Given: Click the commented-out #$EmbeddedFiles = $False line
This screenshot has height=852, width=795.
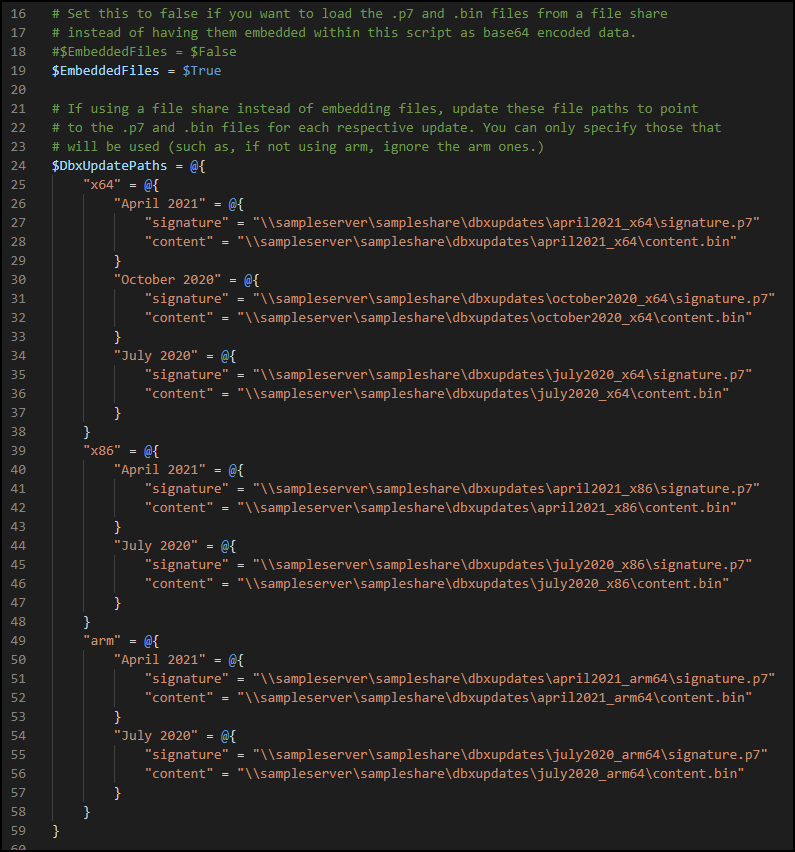Looking at the screenshot, I should click(144, 52).
